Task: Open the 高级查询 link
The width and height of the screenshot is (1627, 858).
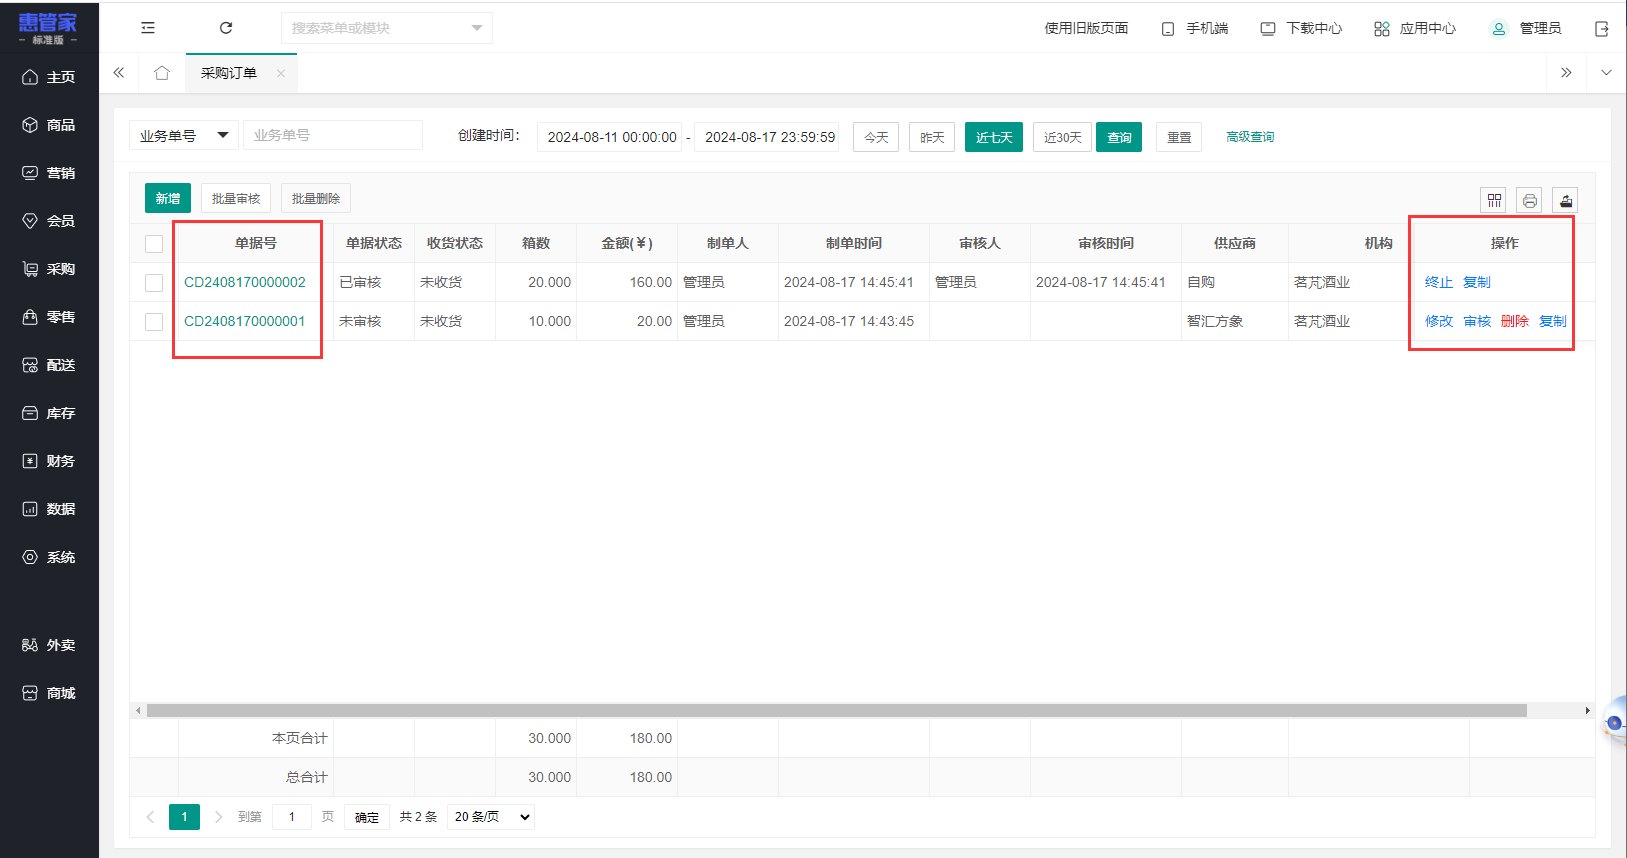Action: (x=1250, y=137)
